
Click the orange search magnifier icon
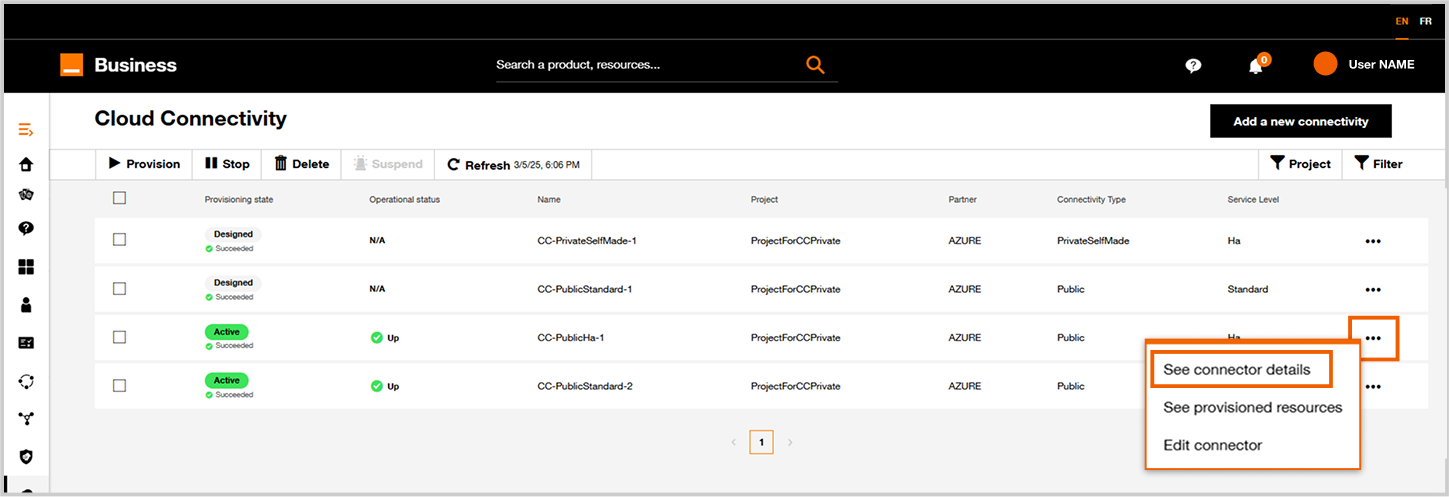[816, 65]
